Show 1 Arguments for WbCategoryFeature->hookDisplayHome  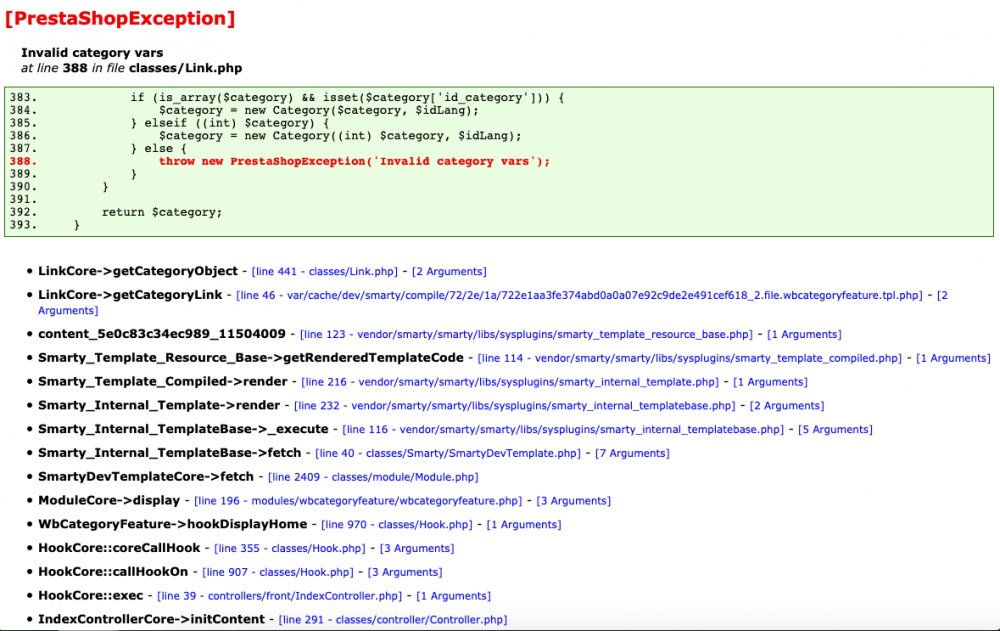point(524,524)
